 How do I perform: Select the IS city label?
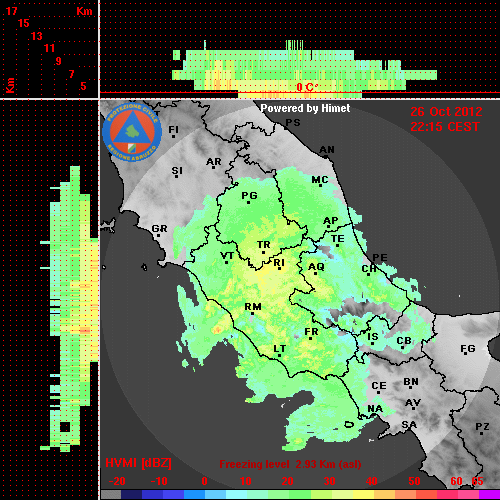click(x=373, y=337)
